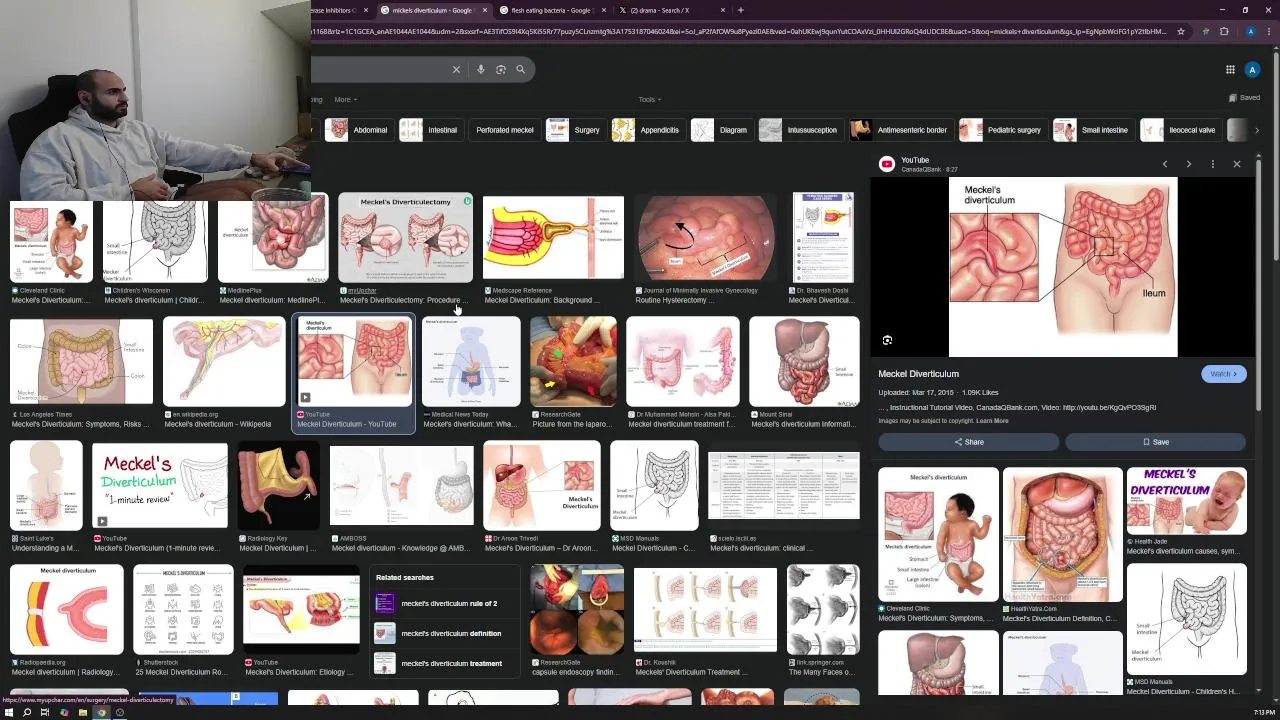The image size is (1280, 720).
Task: Clear the search box with the X icon
Action: click(x=456, y=69)
